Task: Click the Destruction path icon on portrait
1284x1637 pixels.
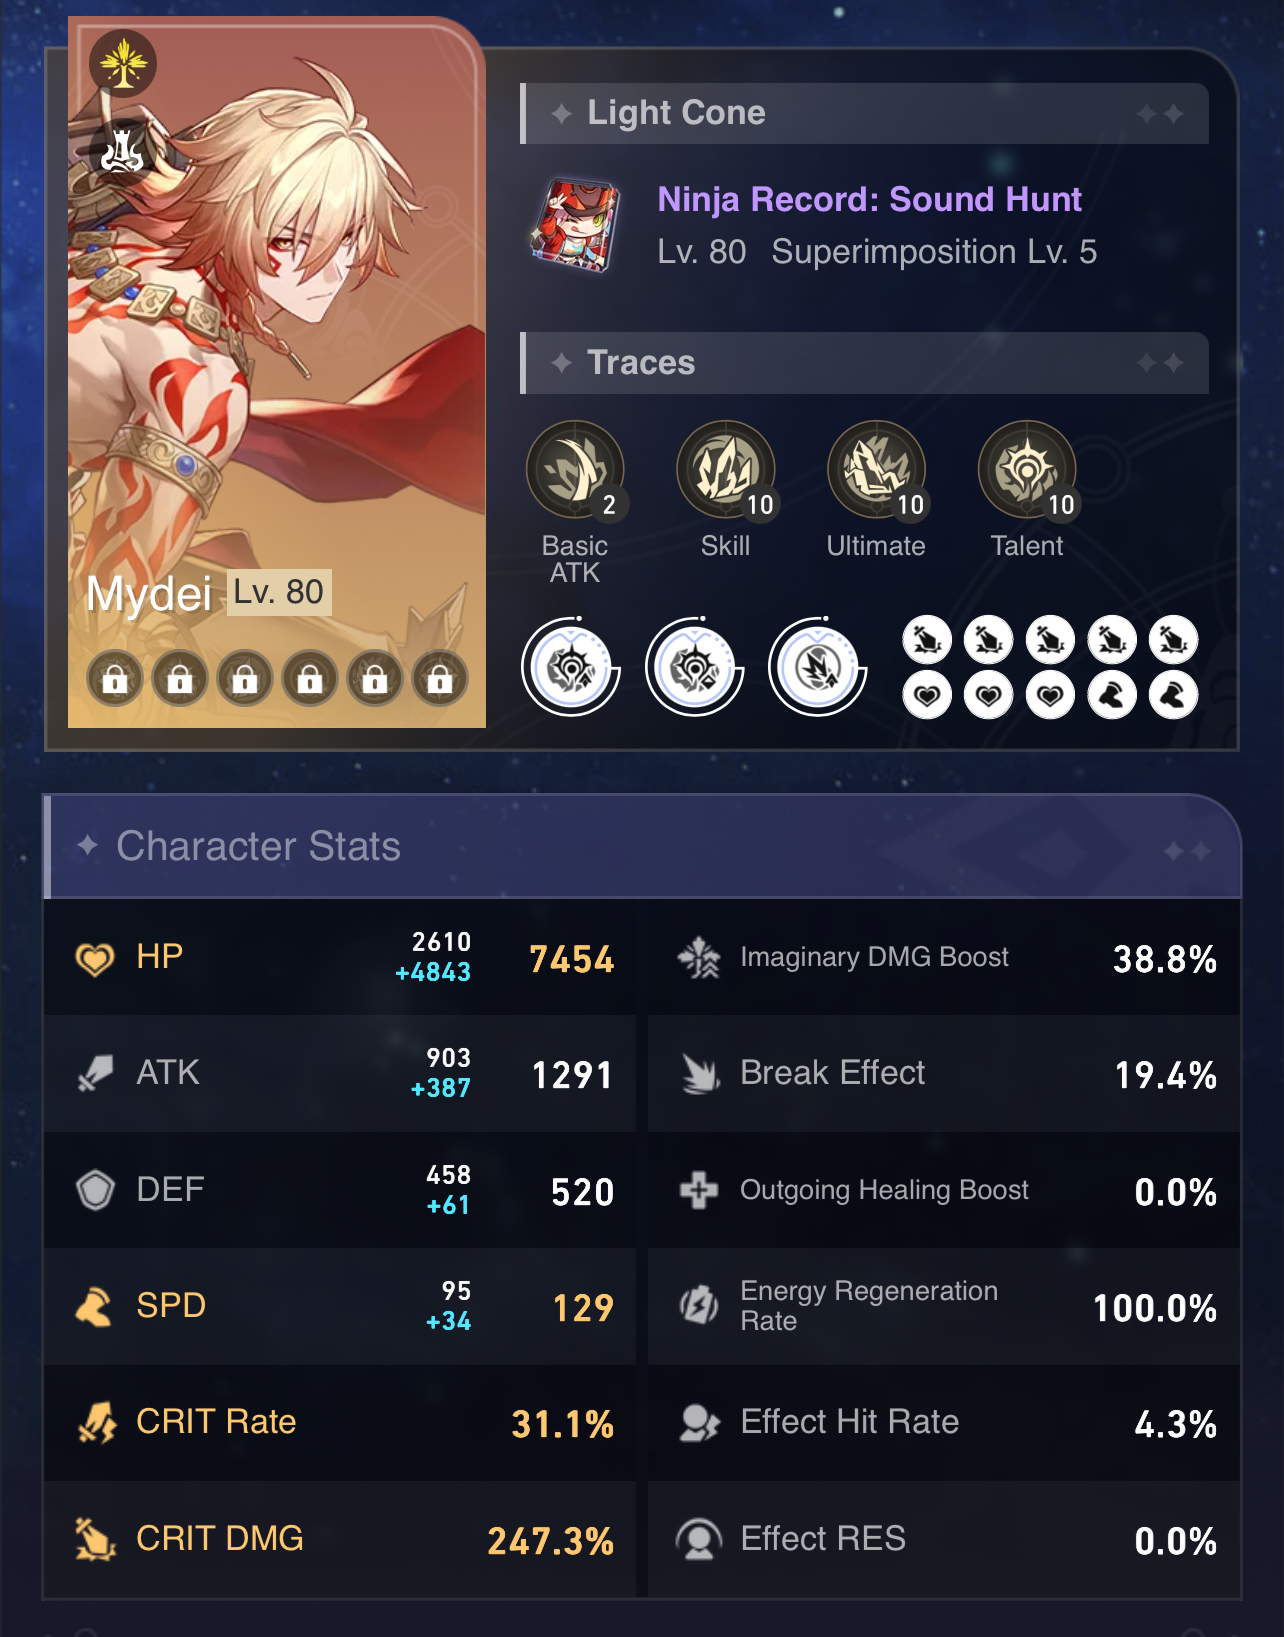Action: click(x=122, y=152)
